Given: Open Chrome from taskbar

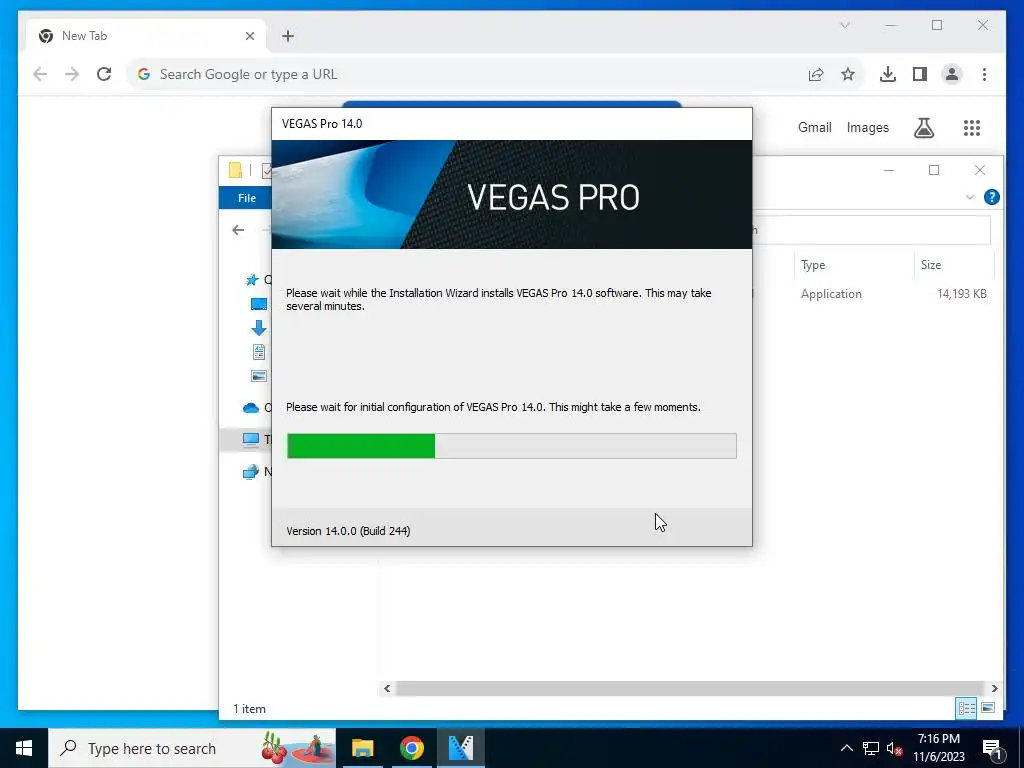Looking at the screenshot, I should [x=411, y=748].
